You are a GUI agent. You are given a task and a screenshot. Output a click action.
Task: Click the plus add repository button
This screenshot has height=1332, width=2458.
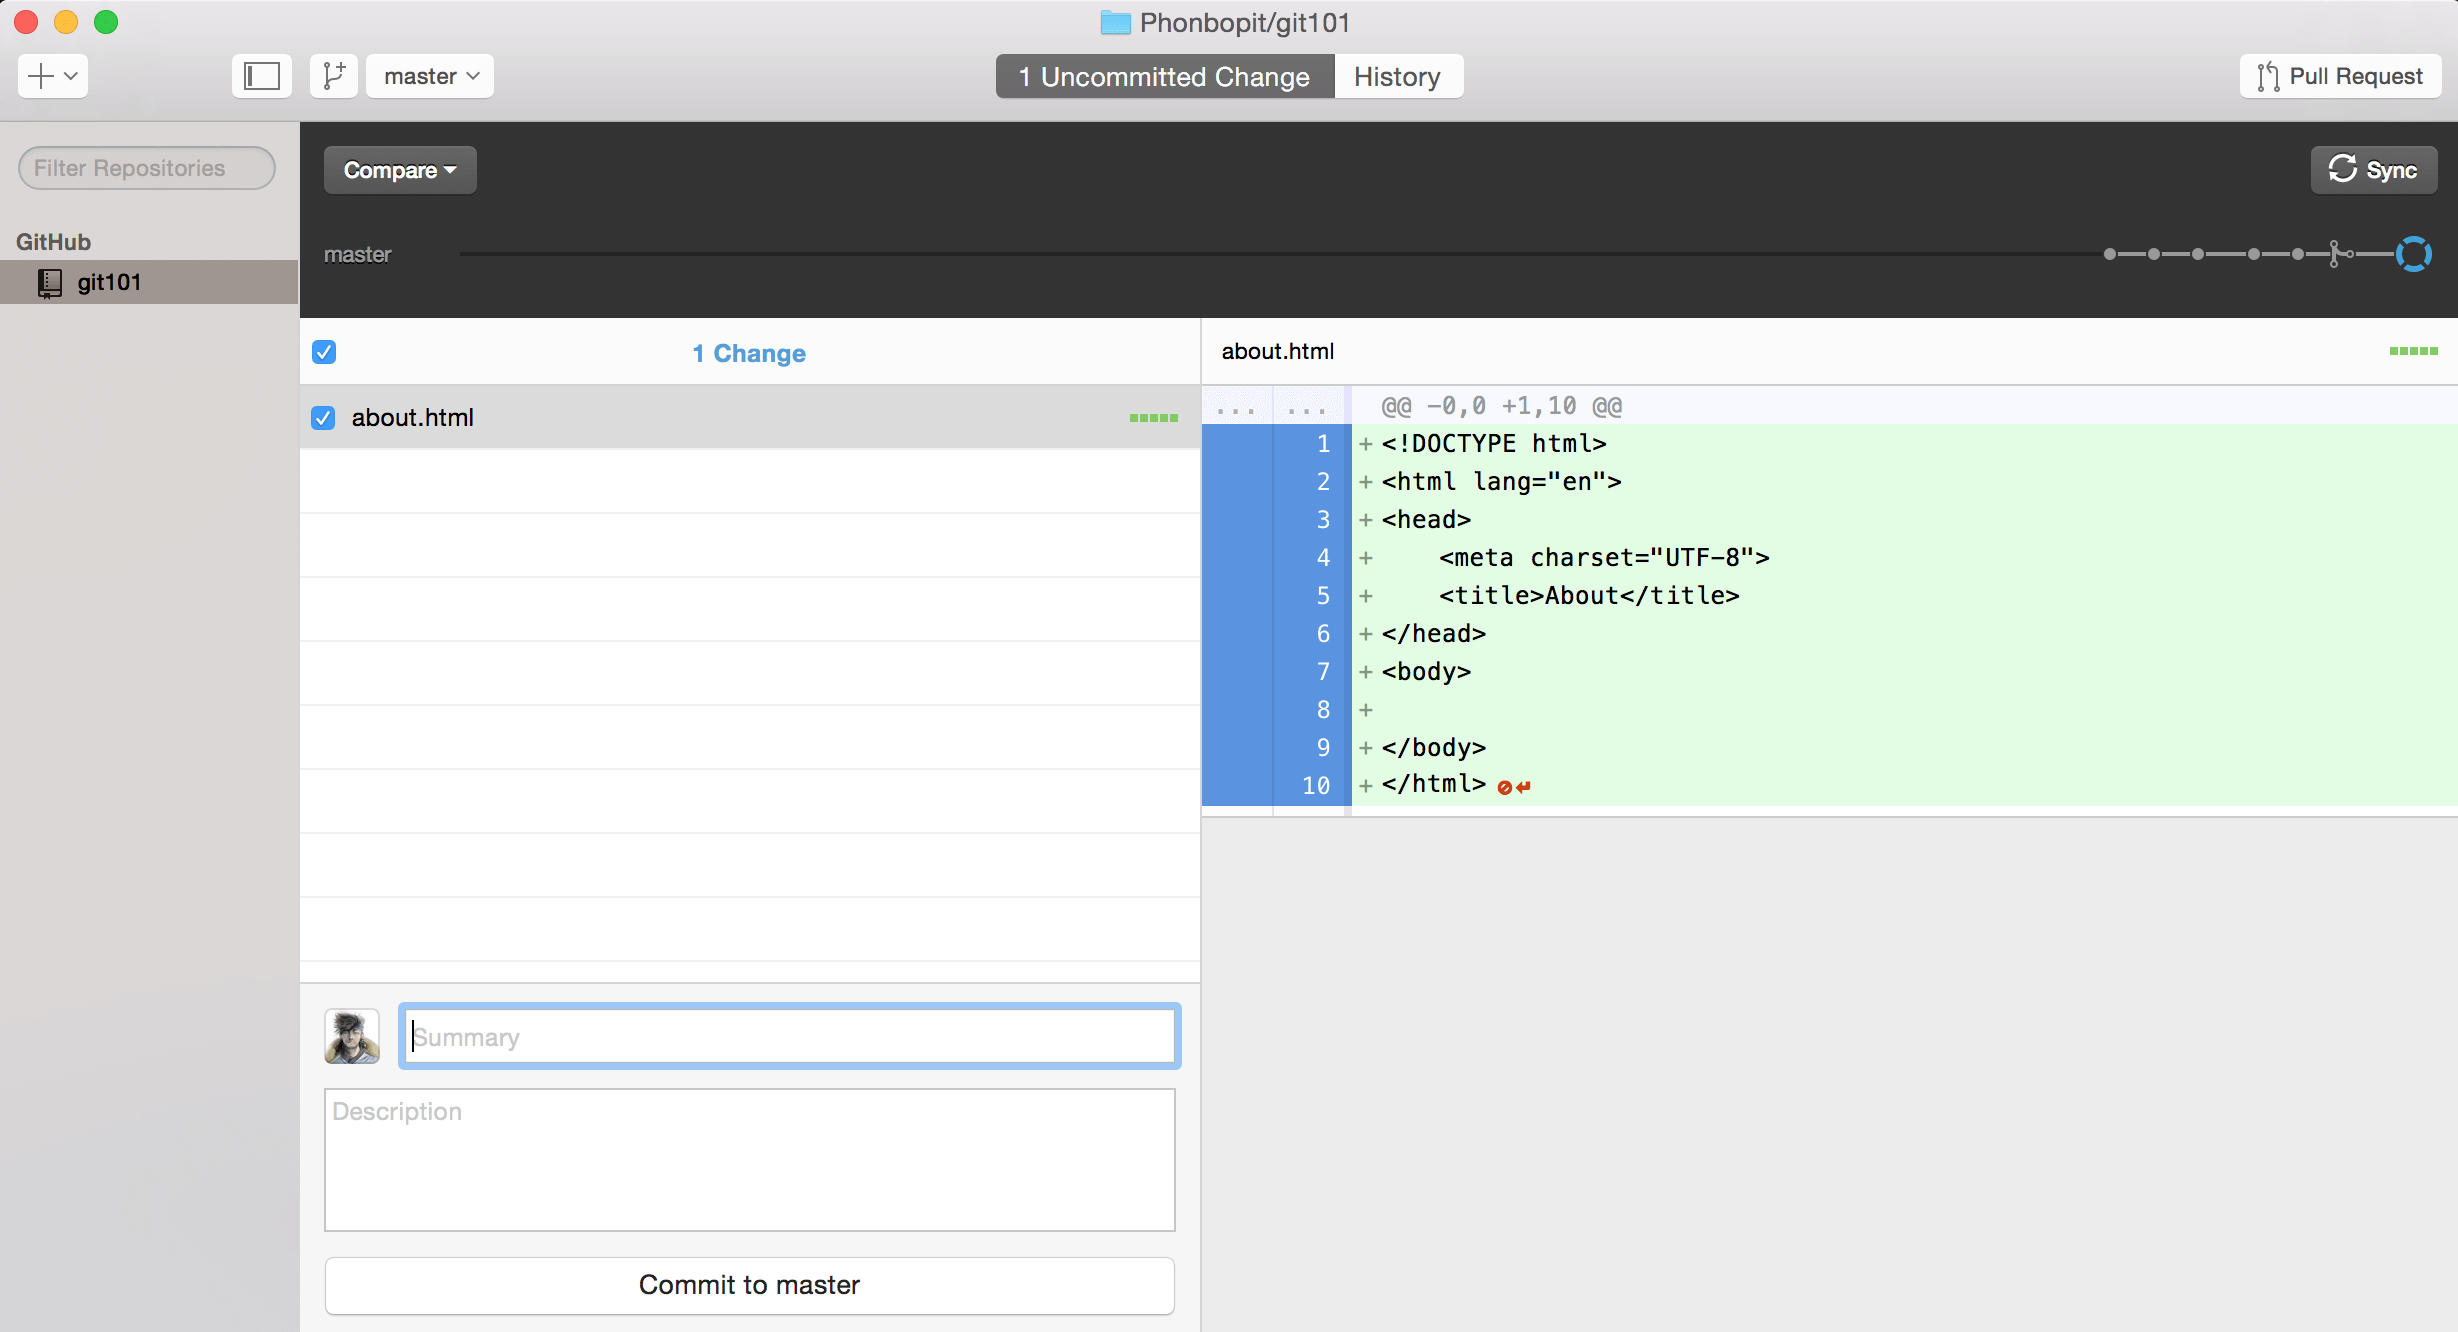[x=52, y=76]
